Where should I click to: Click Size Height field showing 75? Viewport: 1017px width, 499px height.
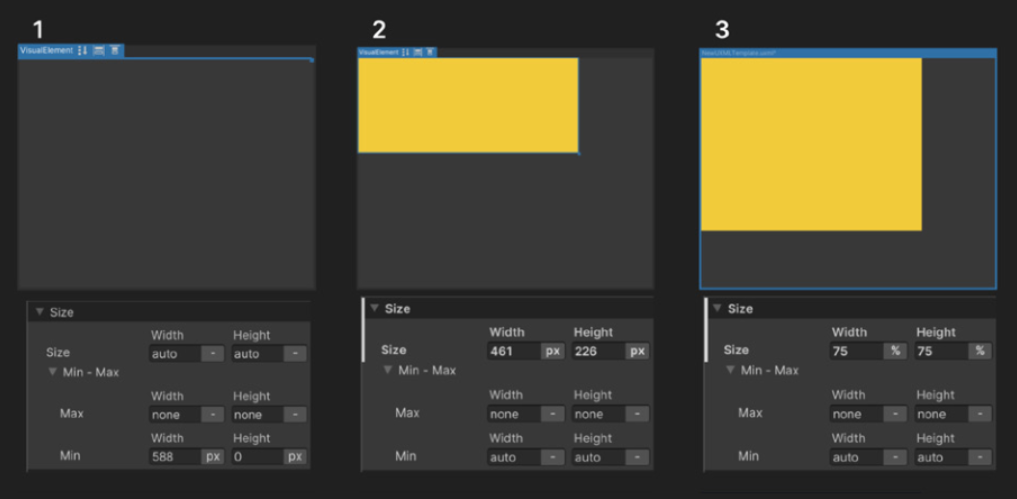941,351
